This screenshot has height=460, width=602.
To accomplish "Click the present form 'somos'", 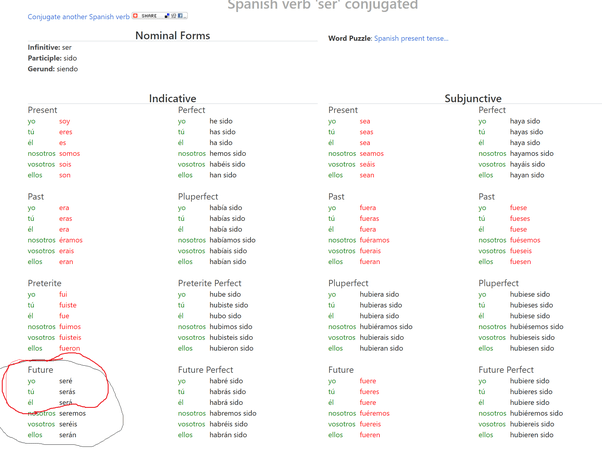I will [x=69, y=153].
